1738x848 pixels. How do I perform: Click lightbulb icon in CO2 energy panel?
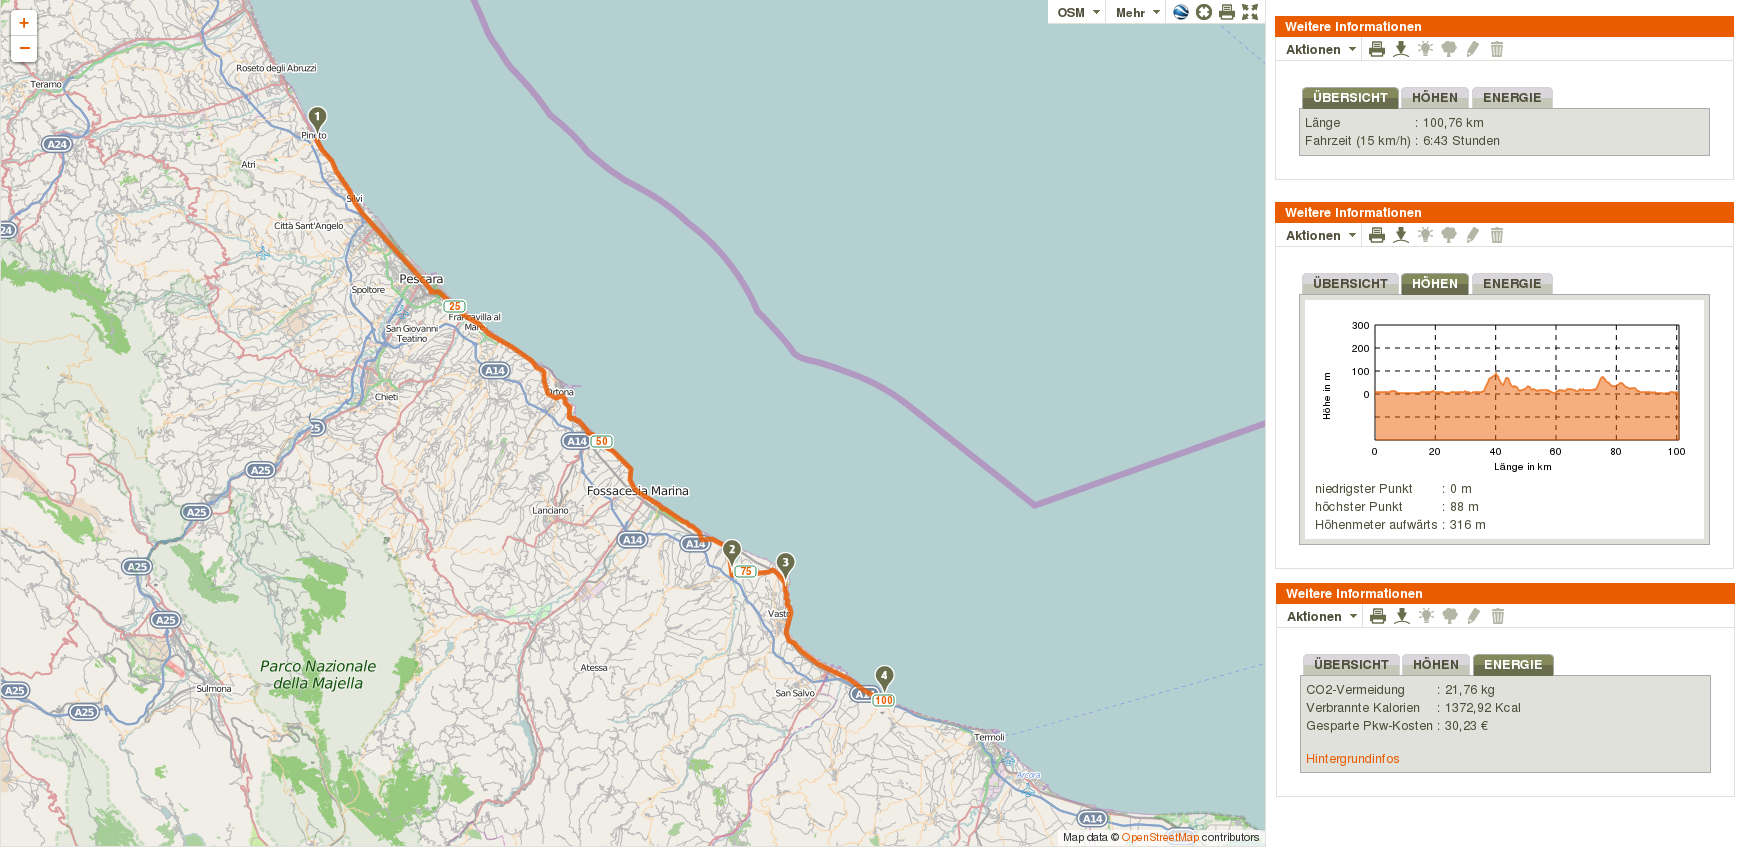(1426, 616)
